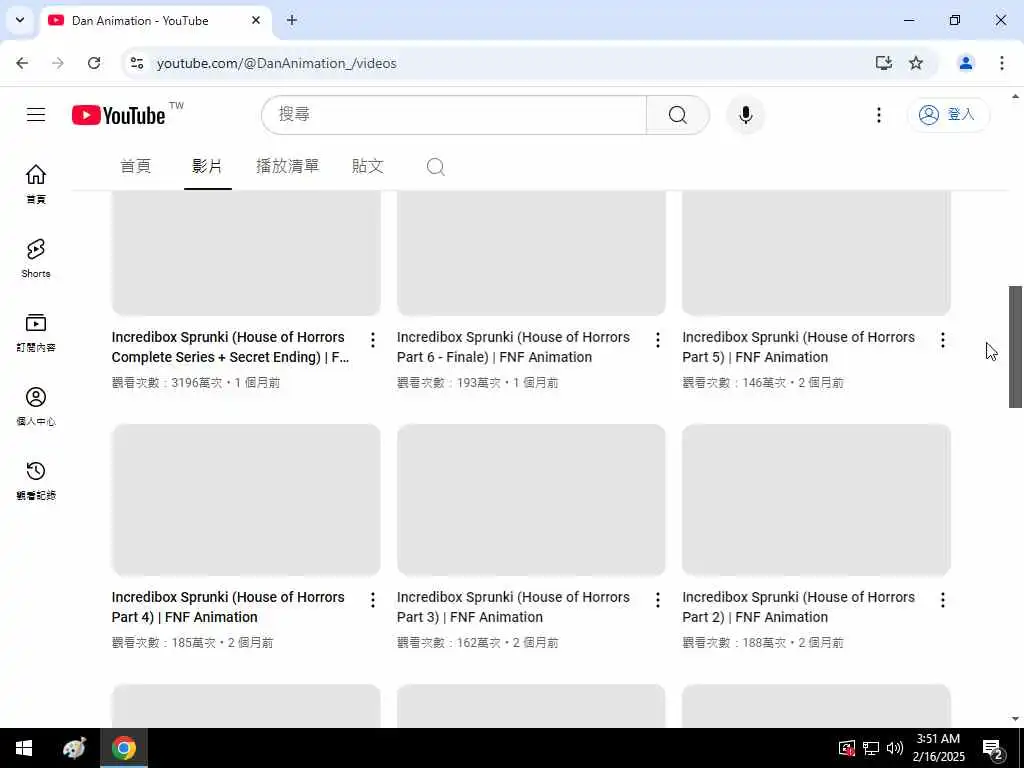Click Part 6 Finale video thumbnail
Viewport: 1024px width, 768px height.
[531, 253]
